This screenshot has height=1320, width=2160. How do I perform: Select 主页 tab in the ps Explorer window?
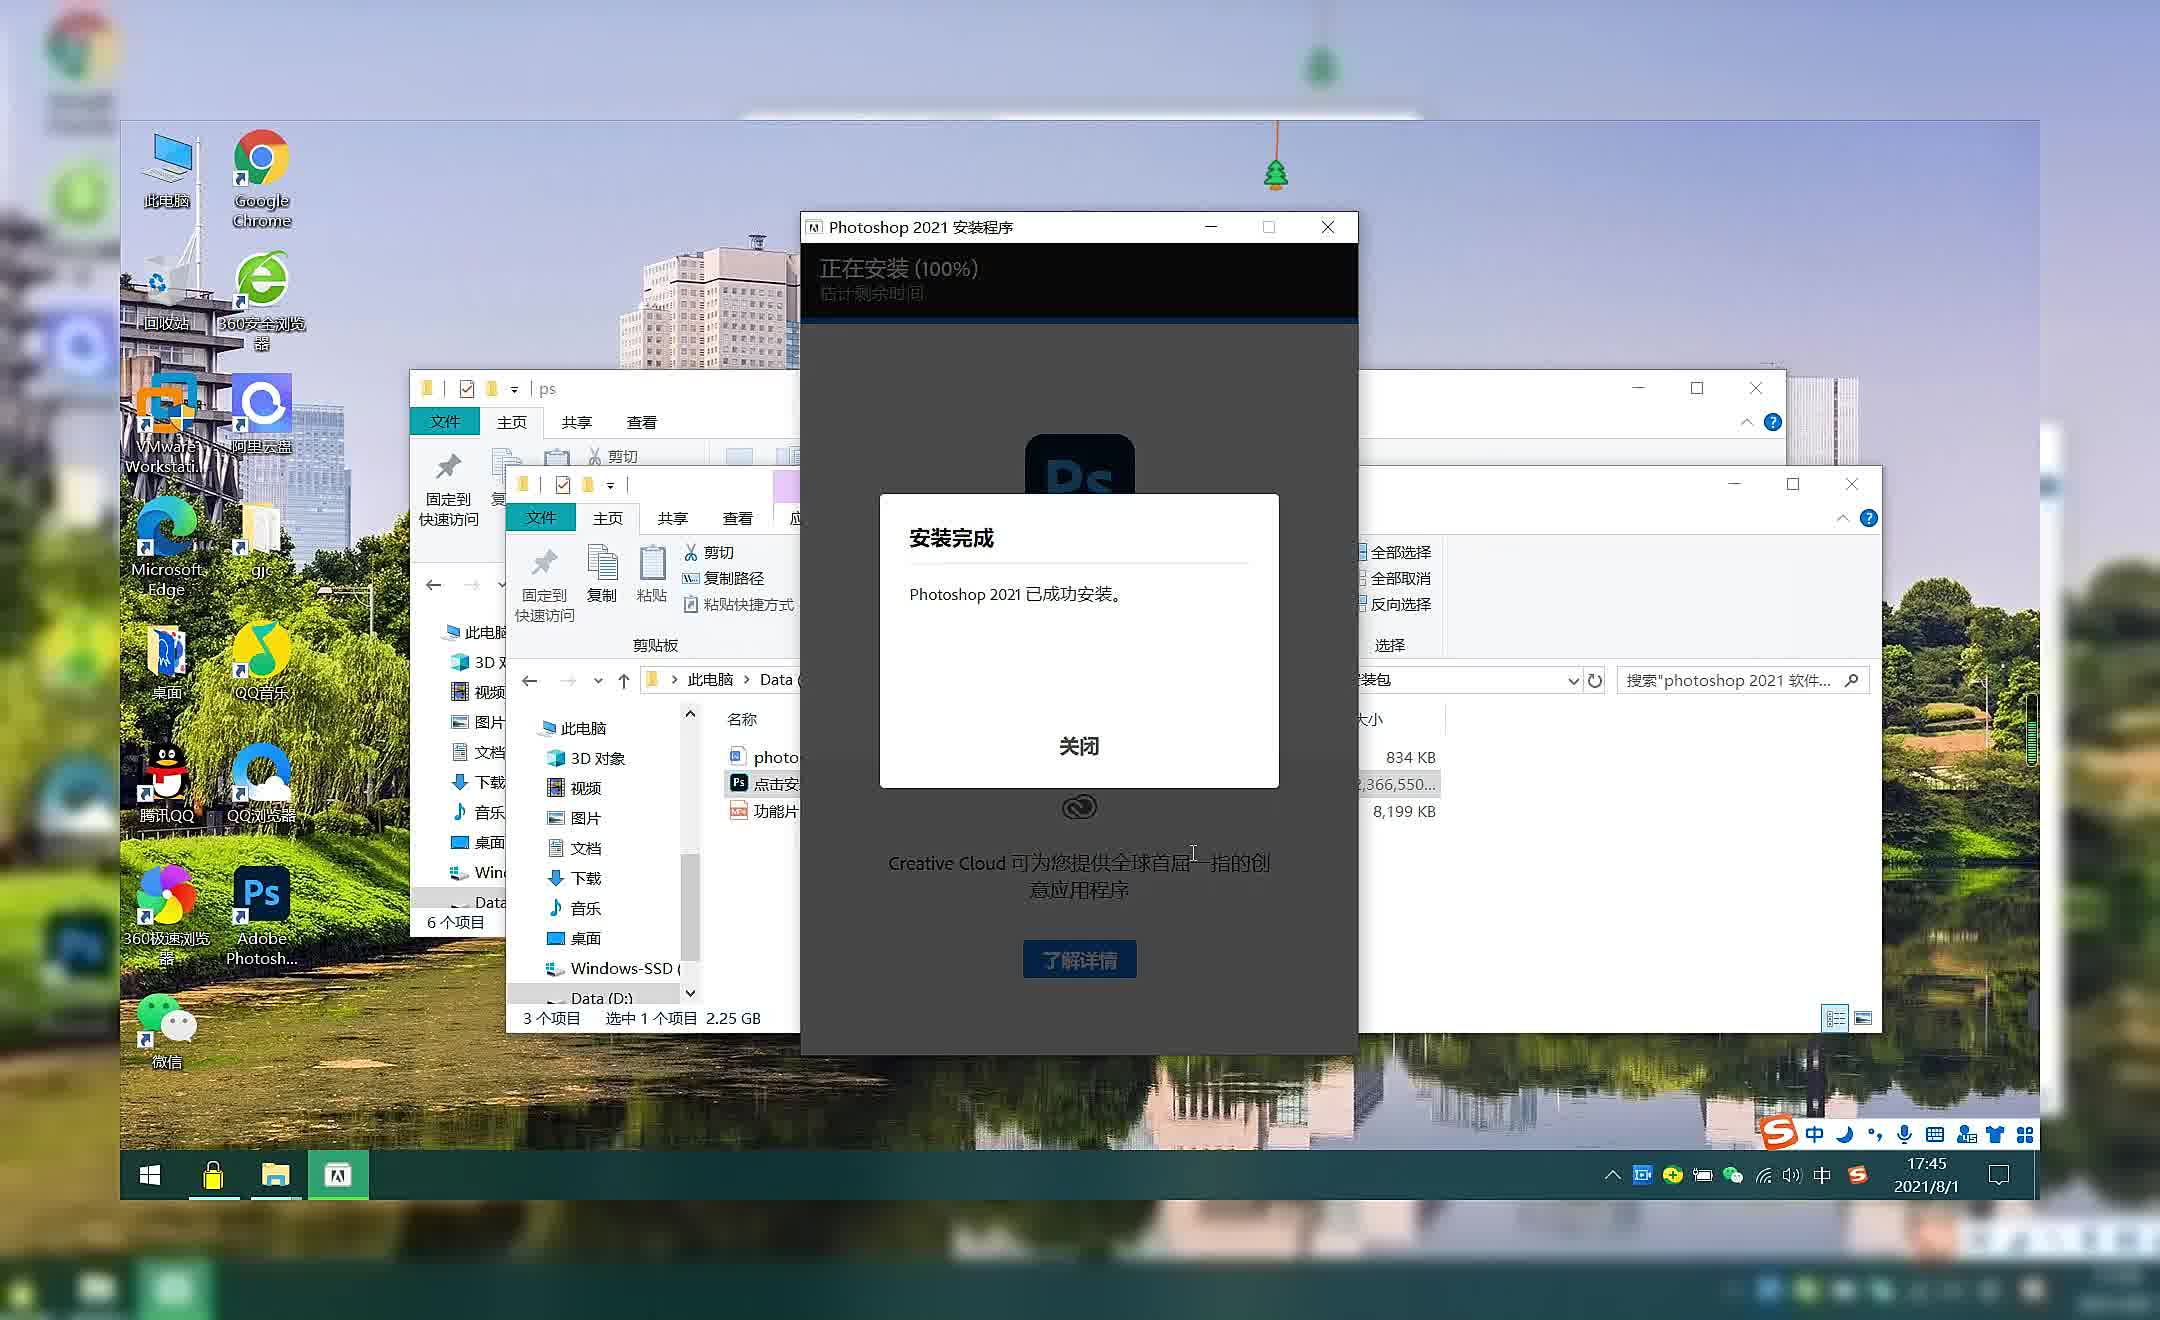tap(511, 422)
